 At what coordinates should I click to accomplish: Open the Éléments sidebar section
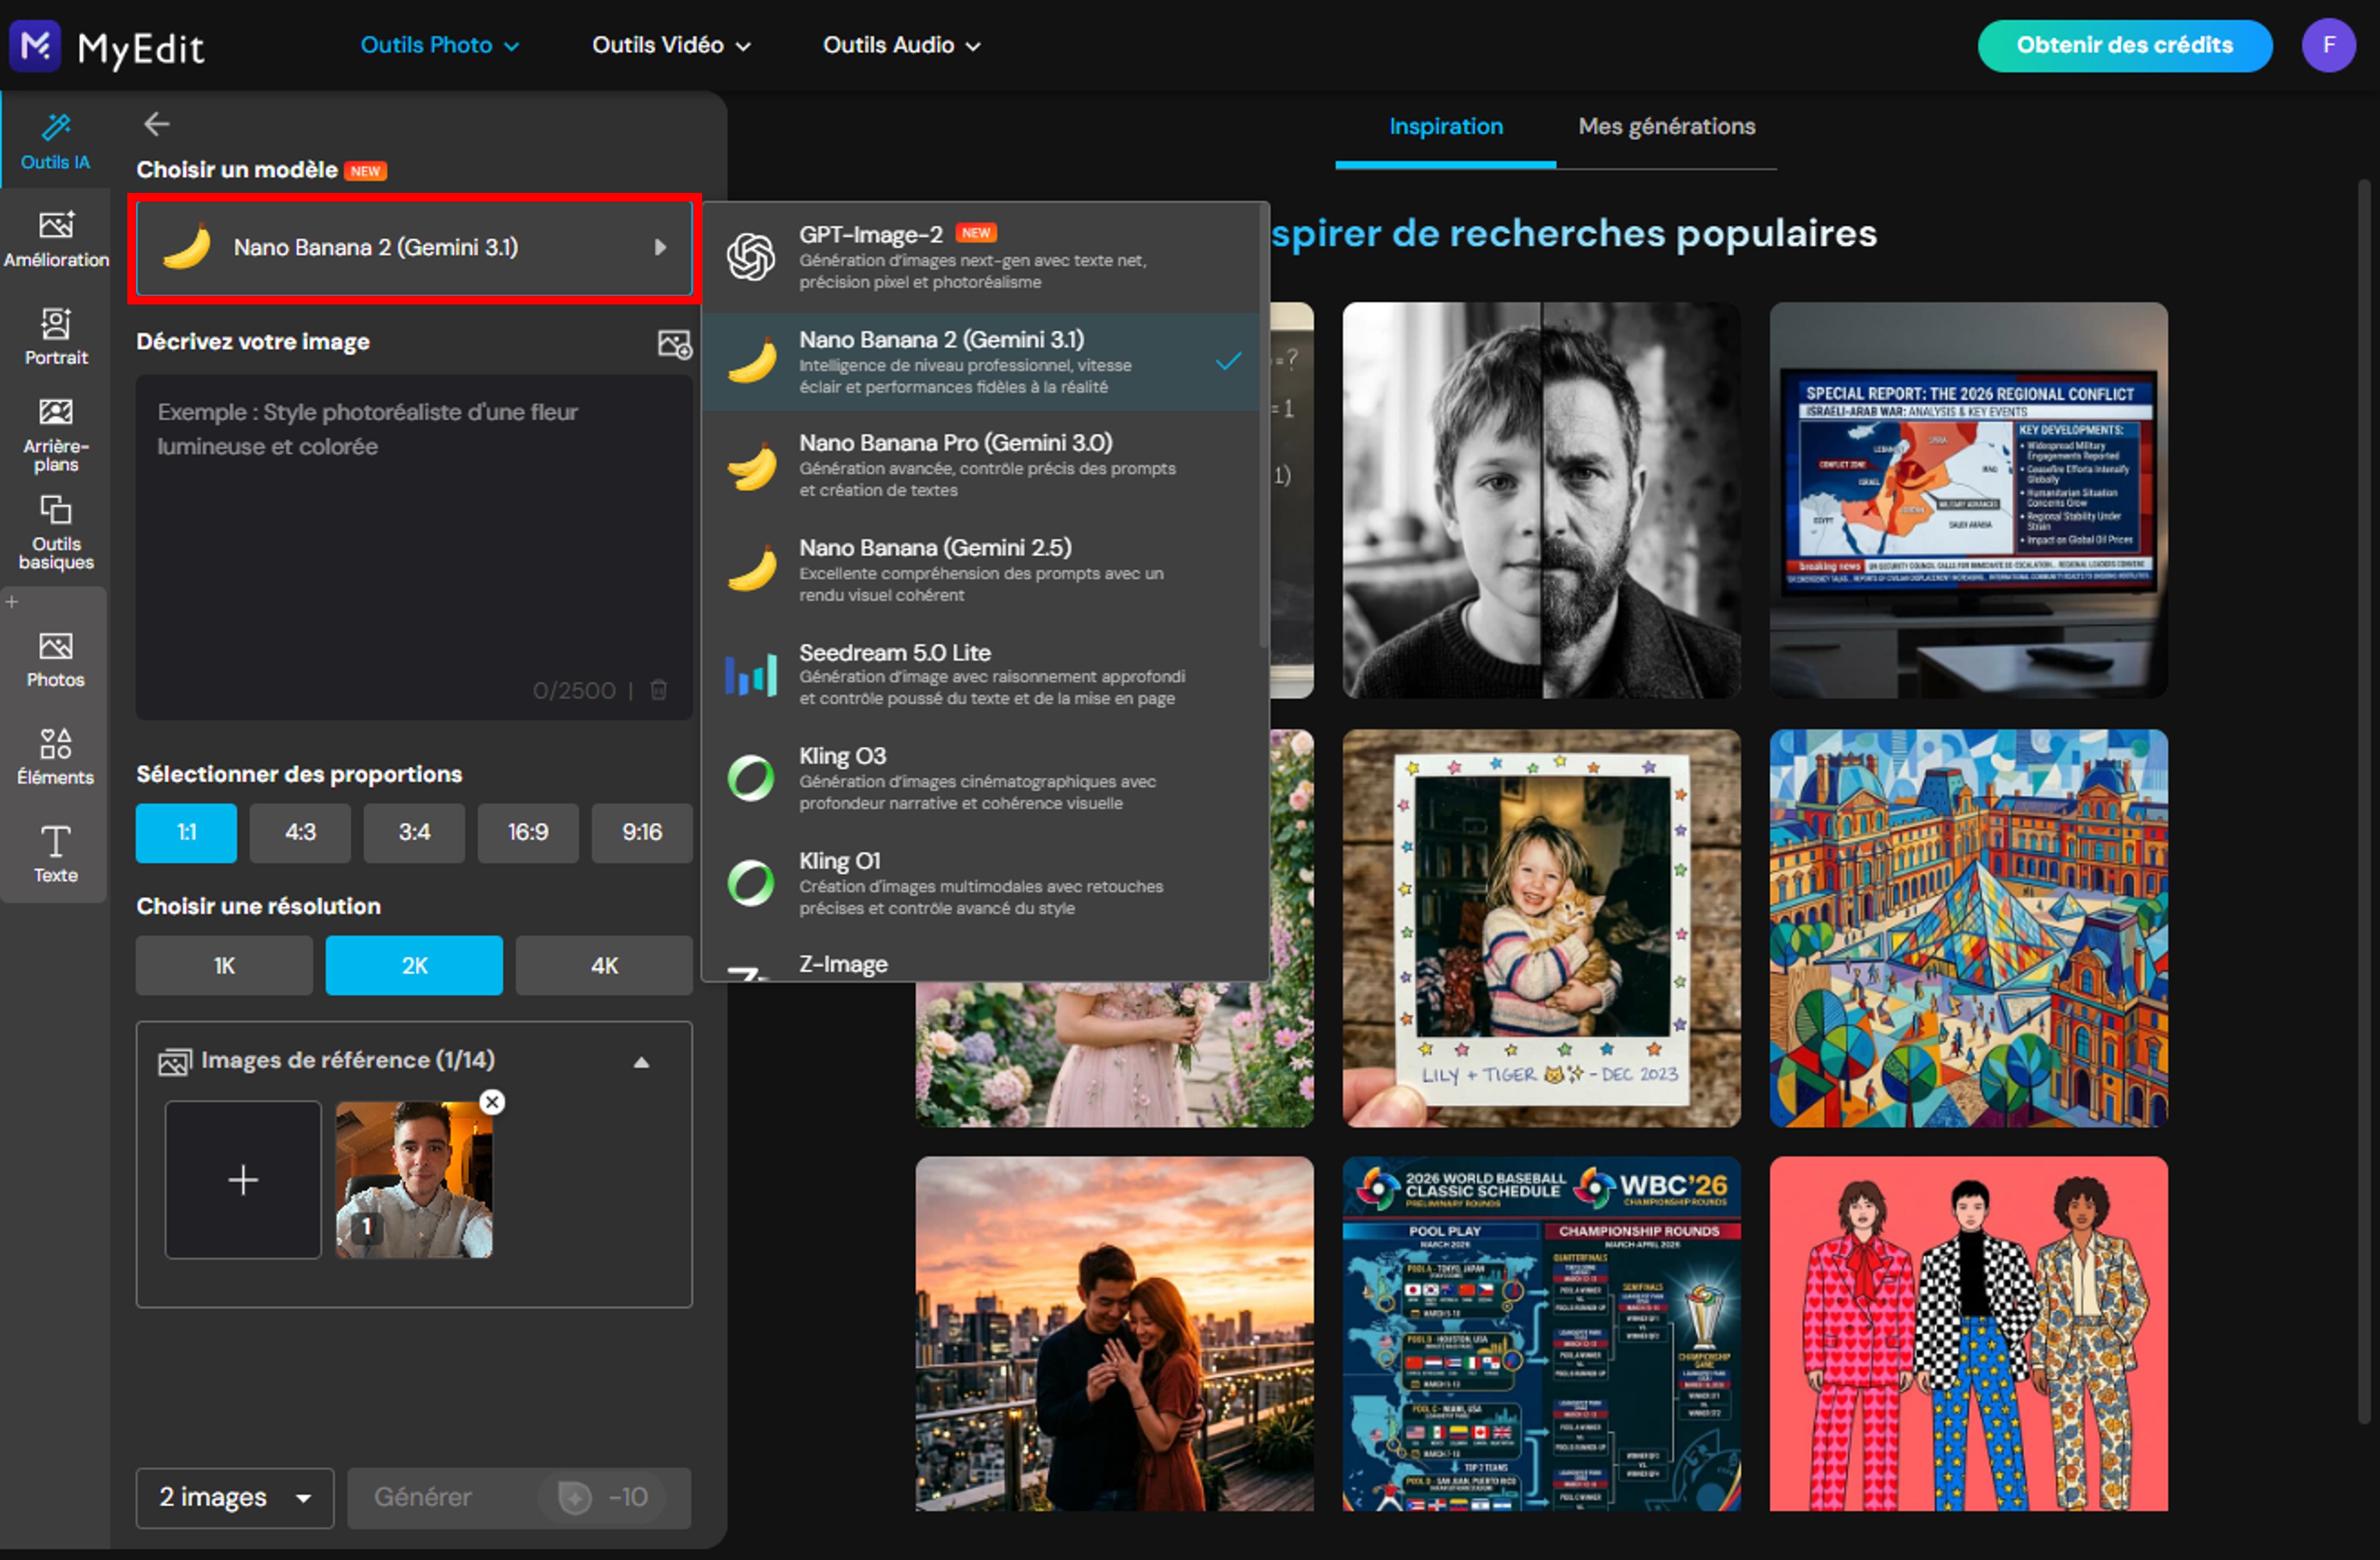click(56, 757)
